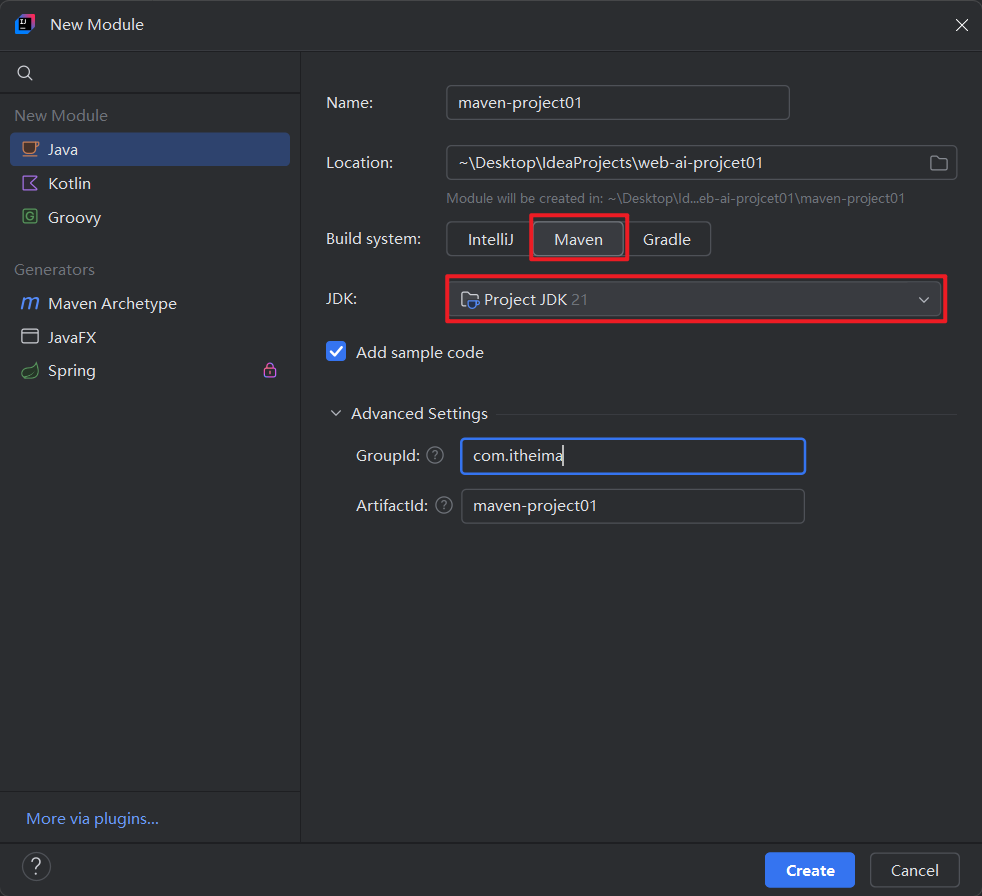
Task: Select Groovy module type
Action: [150, 217]
